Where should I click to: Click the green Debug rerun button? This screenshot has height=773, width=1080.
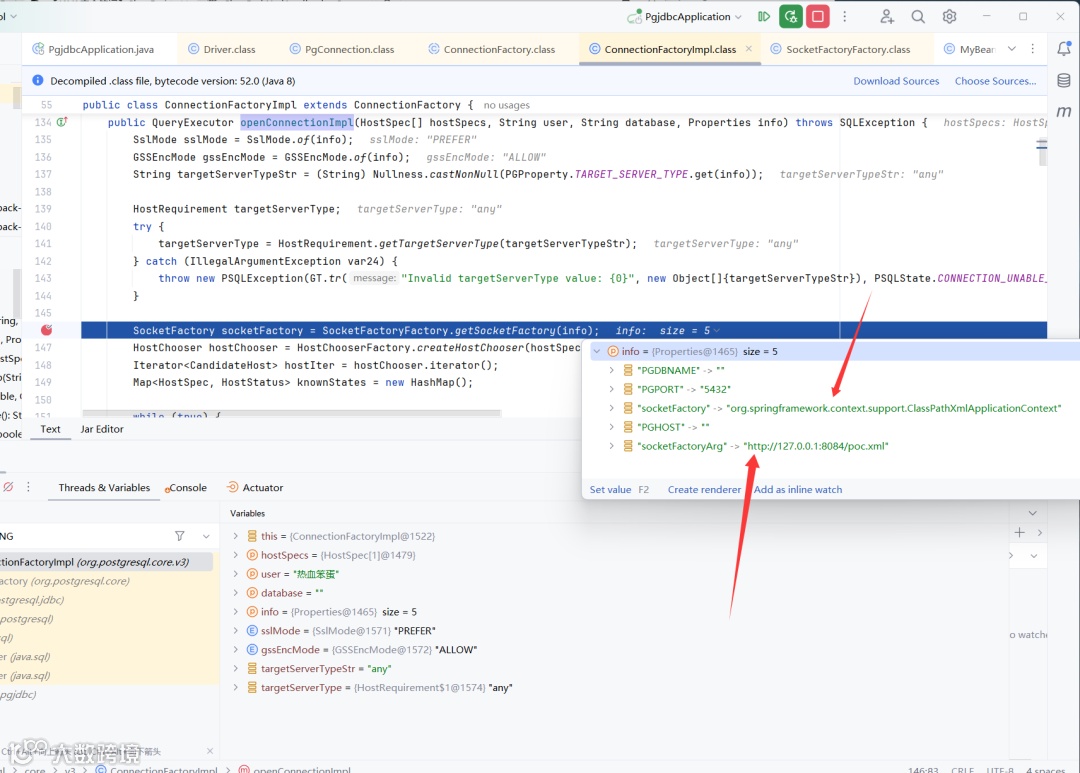tap(791, 17)
